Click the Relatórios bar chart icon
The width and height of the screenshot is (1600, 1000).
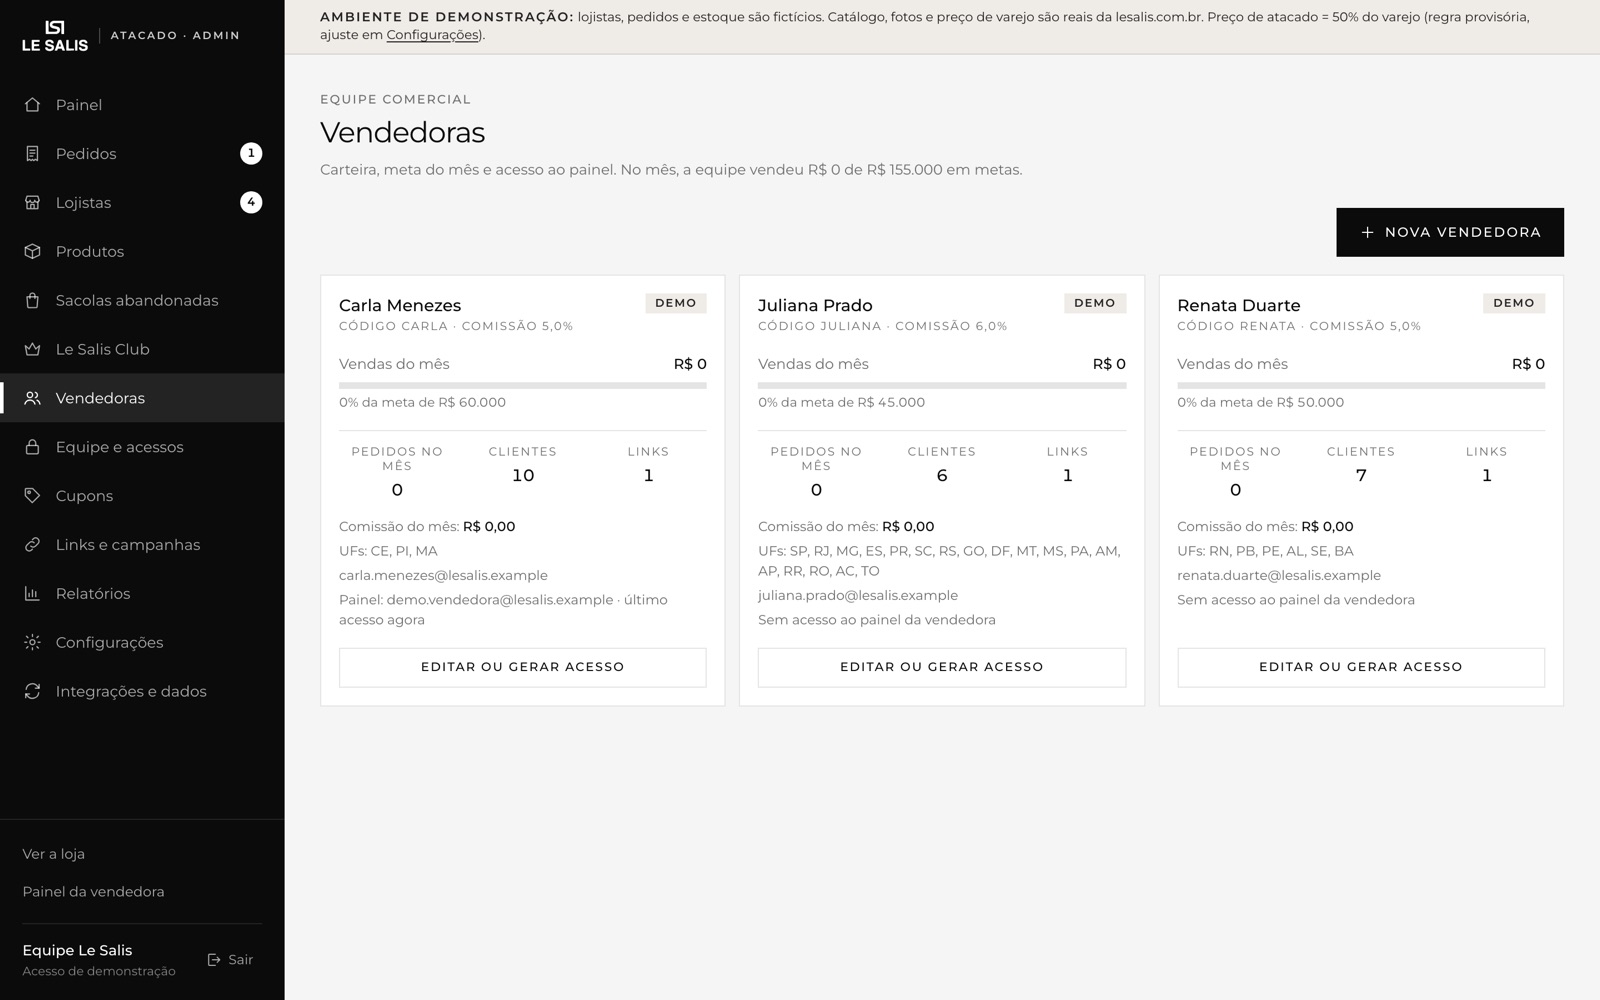click(32, 594)
